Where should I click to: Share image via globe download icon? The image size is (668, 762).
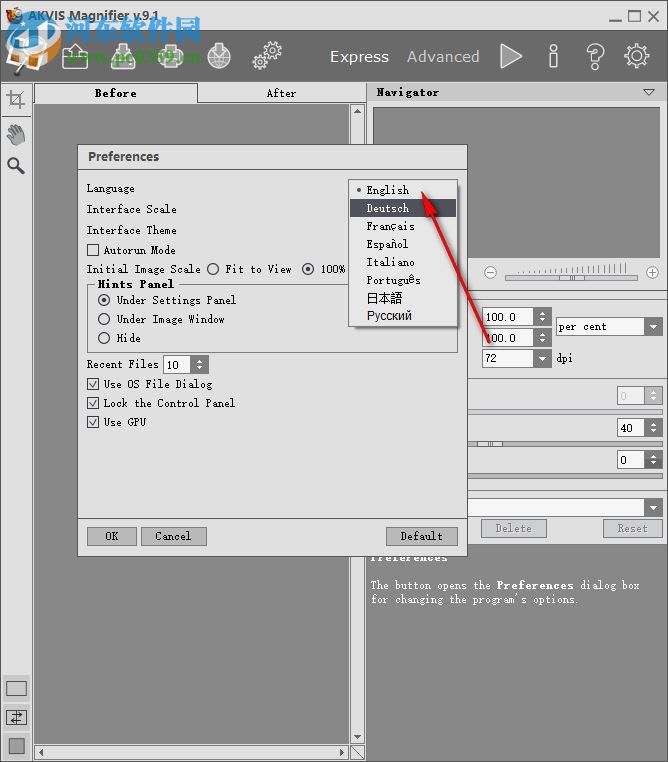click(x=219, y=56)
